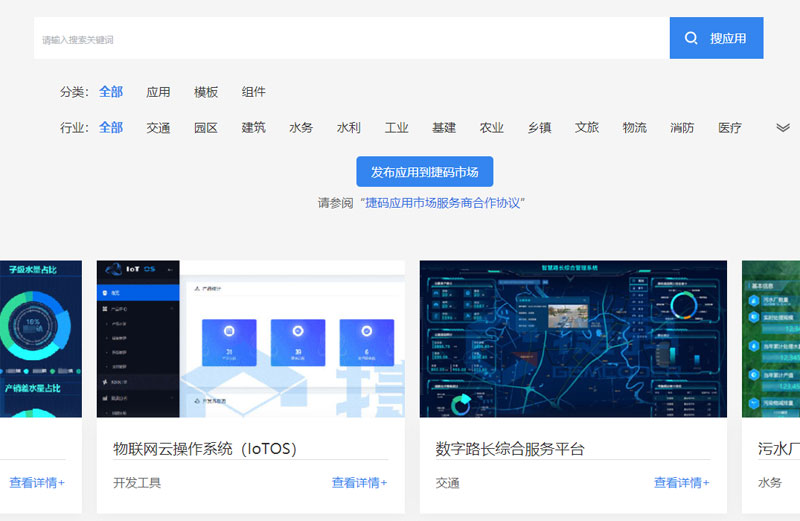This screenshot has width=800, height=521.
Task: Select the 模板 category filter
Action: click(x=206, y=92)
